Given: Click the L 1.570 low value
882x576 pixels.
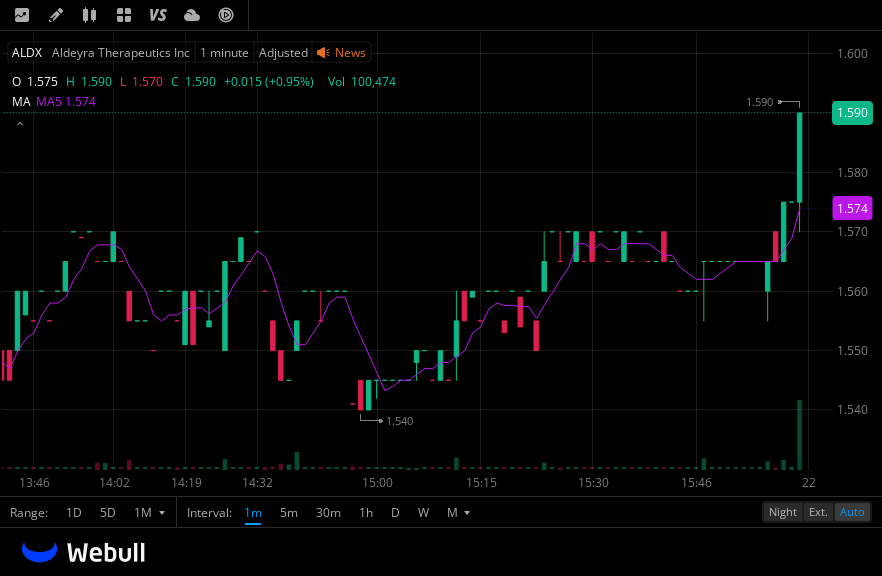Looking at the screenshot, I should click(x=141, y=82).
